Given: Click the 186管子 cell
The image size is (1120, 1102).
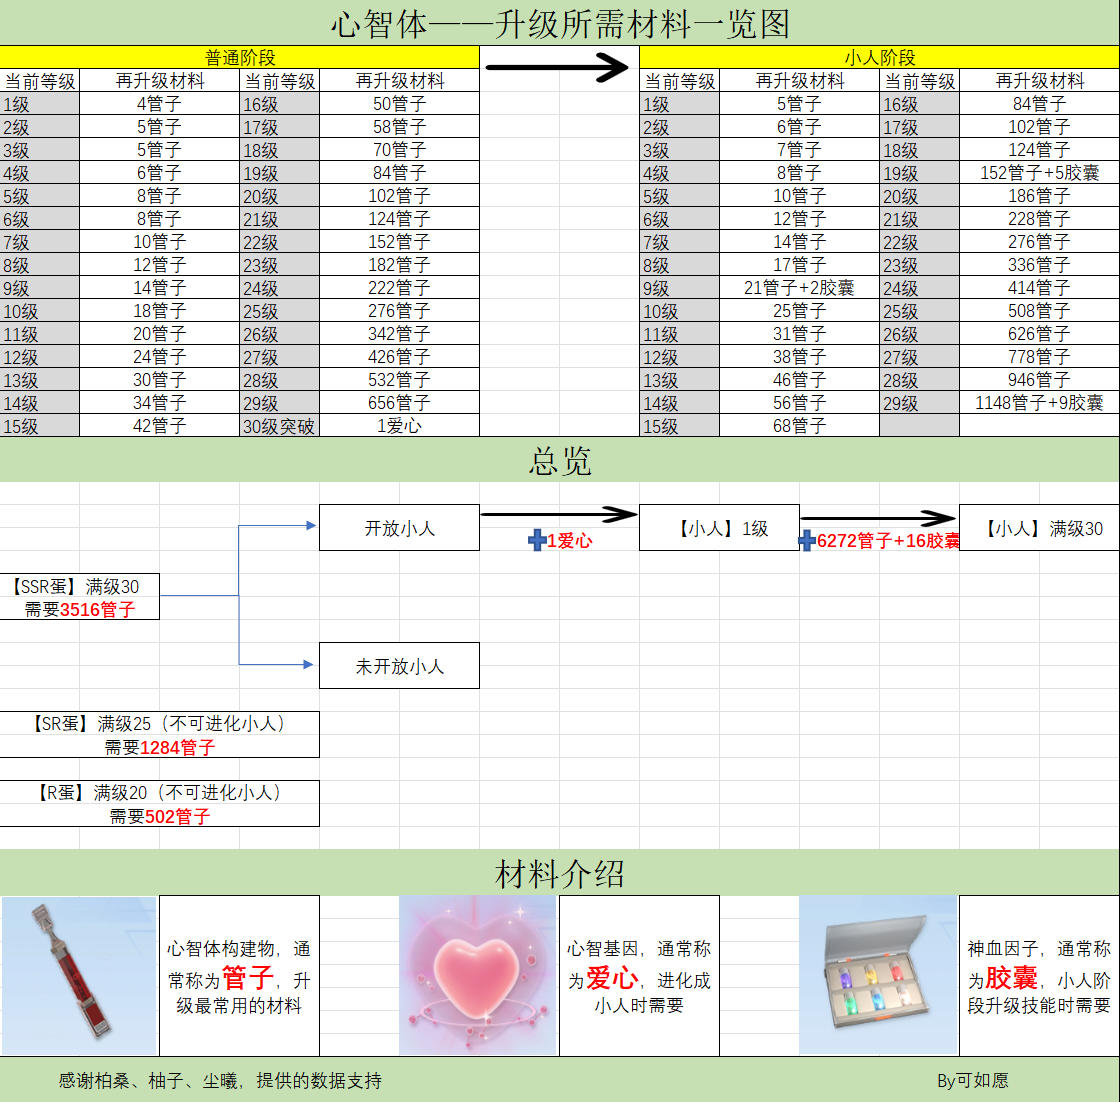Looking at the screenshot, I should [x=1039, y=196].
